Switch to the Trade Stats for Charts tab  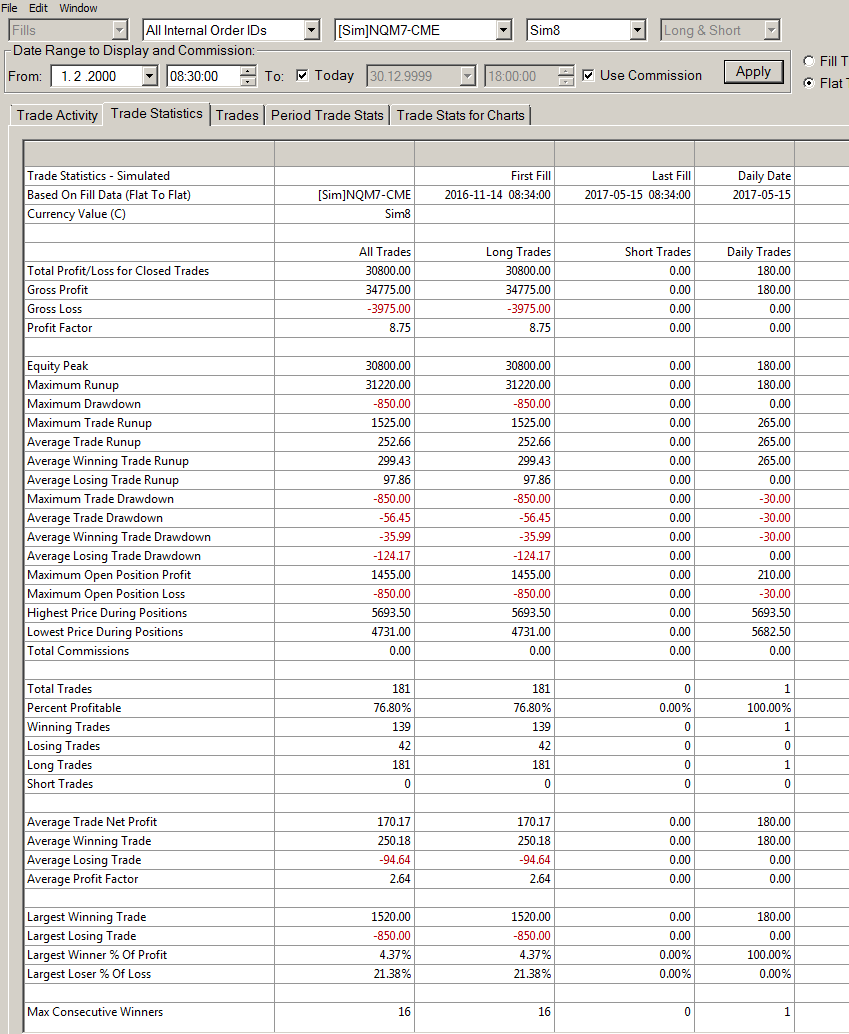tap(460, 115)
